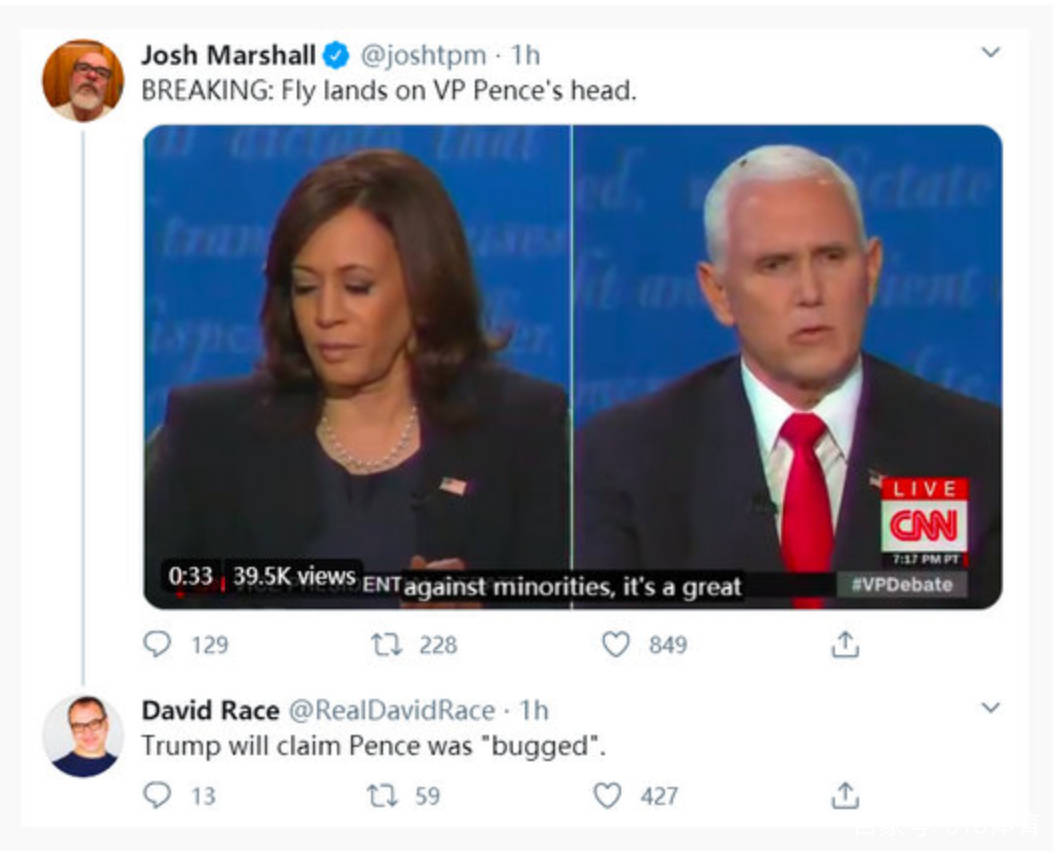Open Josh Marshall's profile picture
Screen dimensions: 1057x854
point(83,80)
